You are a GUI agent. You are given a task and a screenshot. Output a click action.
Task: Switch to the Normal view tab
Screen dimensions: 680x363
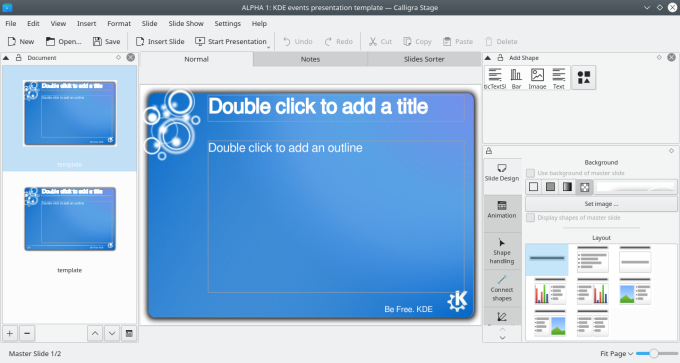[x=196, y=59]
